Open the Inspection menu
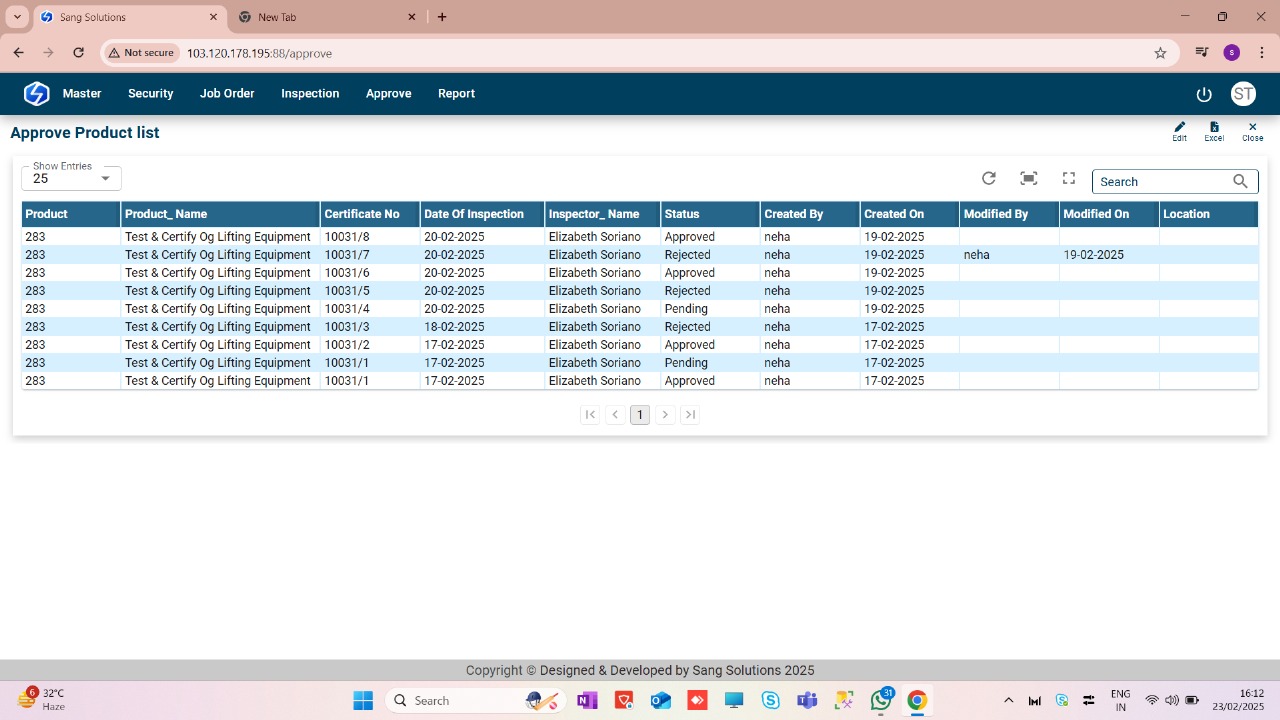 click(310, 93)
